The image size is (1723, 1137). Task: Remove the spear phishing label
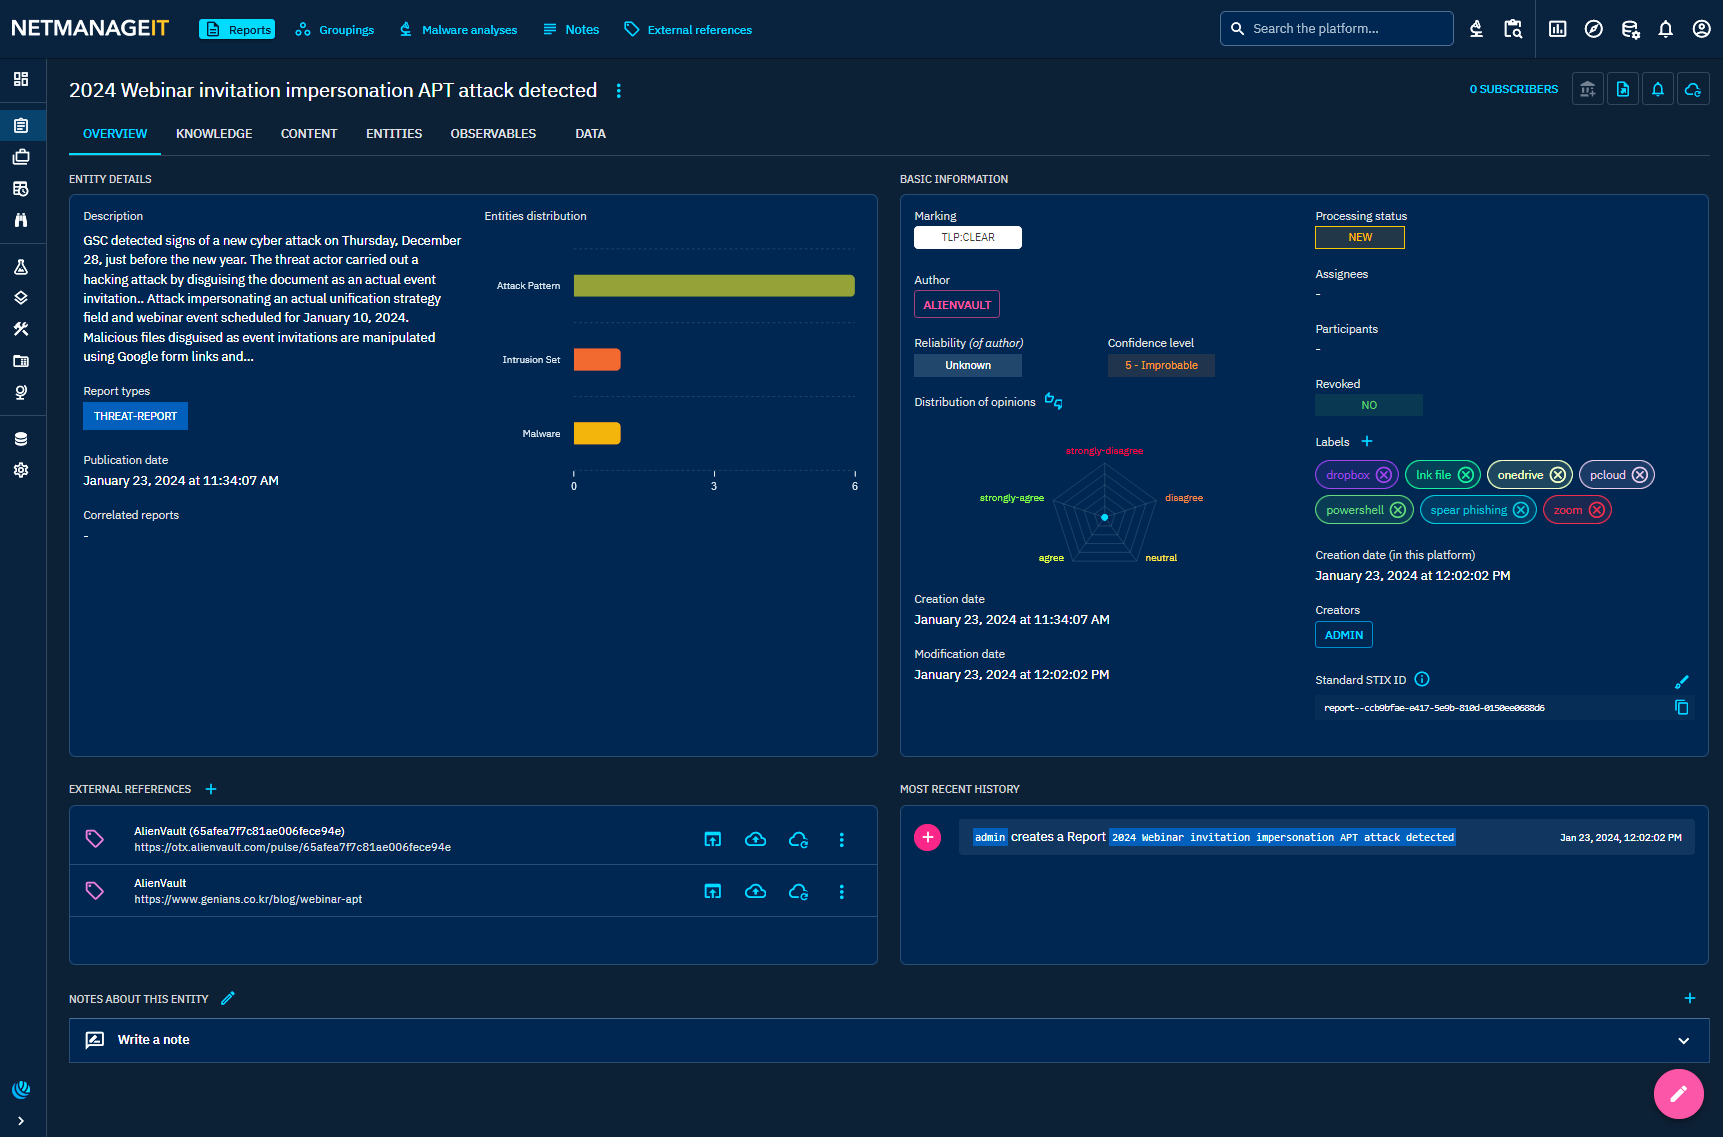click(1521, 510)
